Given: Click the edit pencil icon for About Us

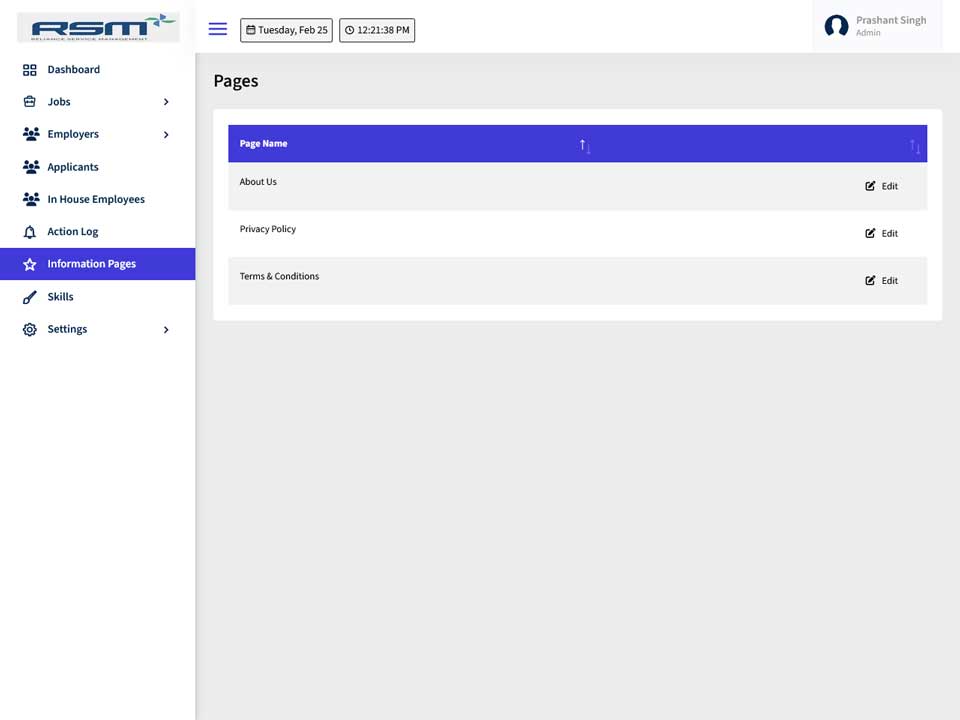Looking at the screenshot, I should pyautogui.click(x=870, y=186).
